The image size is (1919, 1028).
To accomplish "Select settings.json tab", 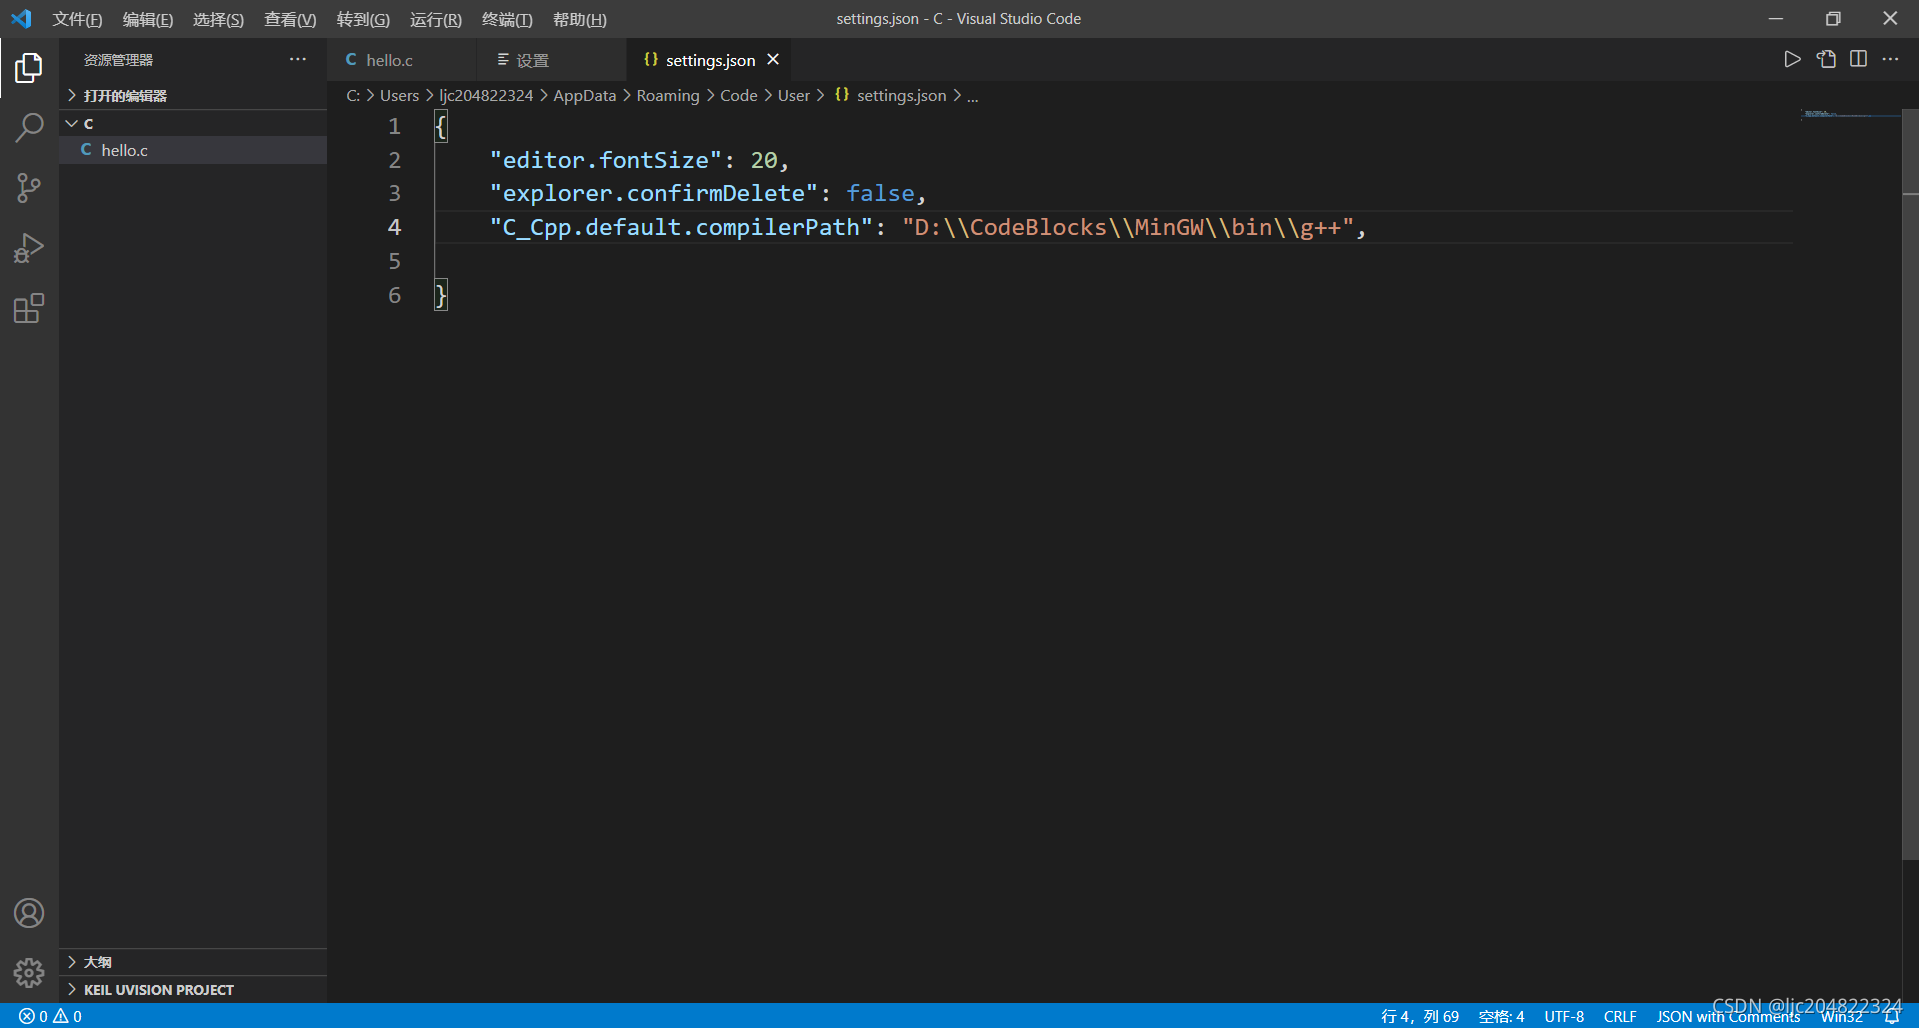I will point(709,60).
